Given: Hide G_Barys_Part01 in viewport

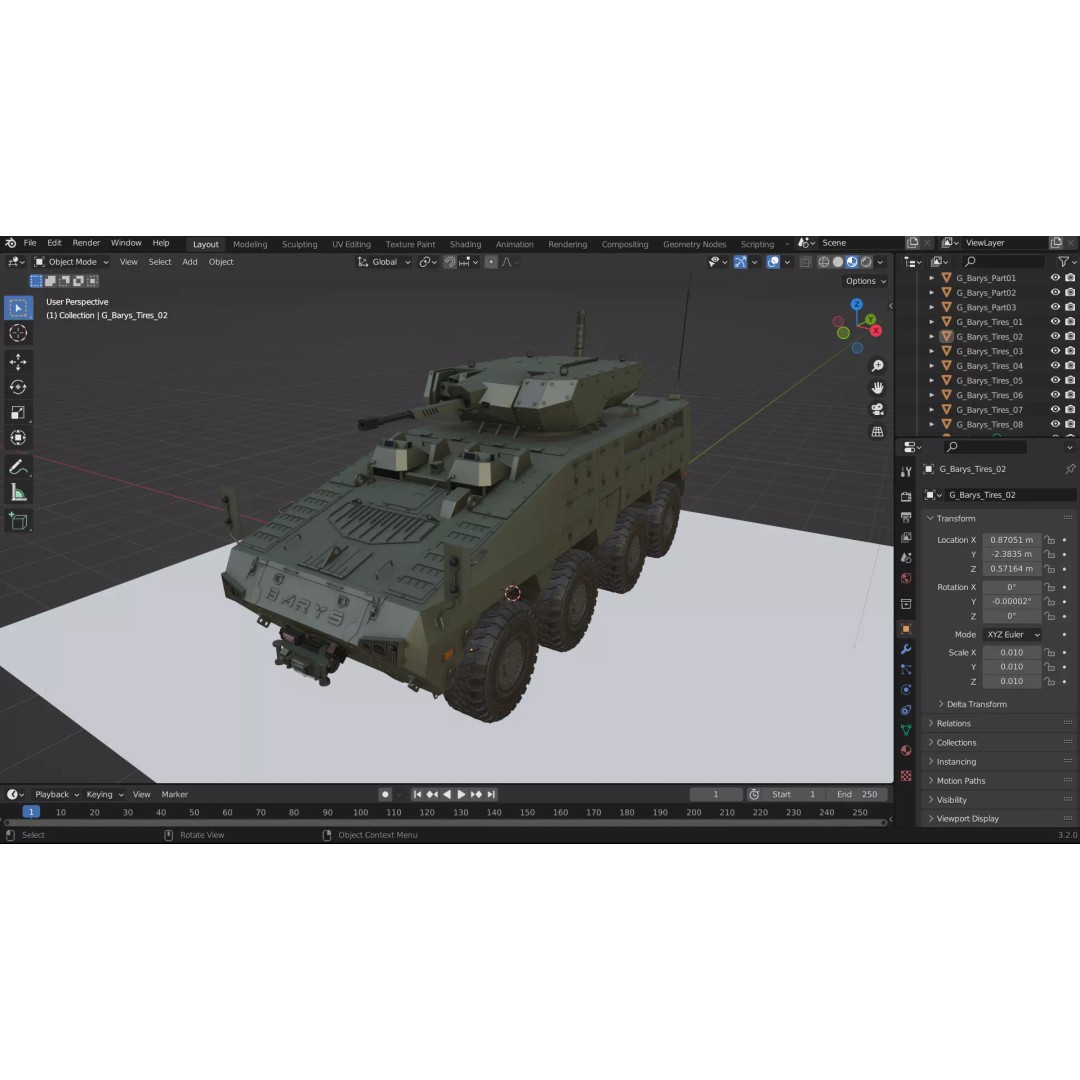Looking at the screenshot, I should [1055, 278].
